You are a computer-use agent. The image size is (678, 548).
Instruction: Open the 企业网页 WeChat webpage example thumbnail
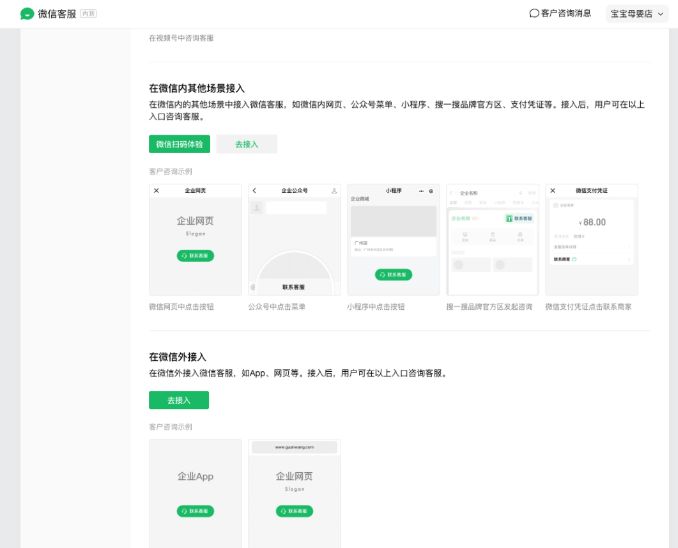(195, 240)
